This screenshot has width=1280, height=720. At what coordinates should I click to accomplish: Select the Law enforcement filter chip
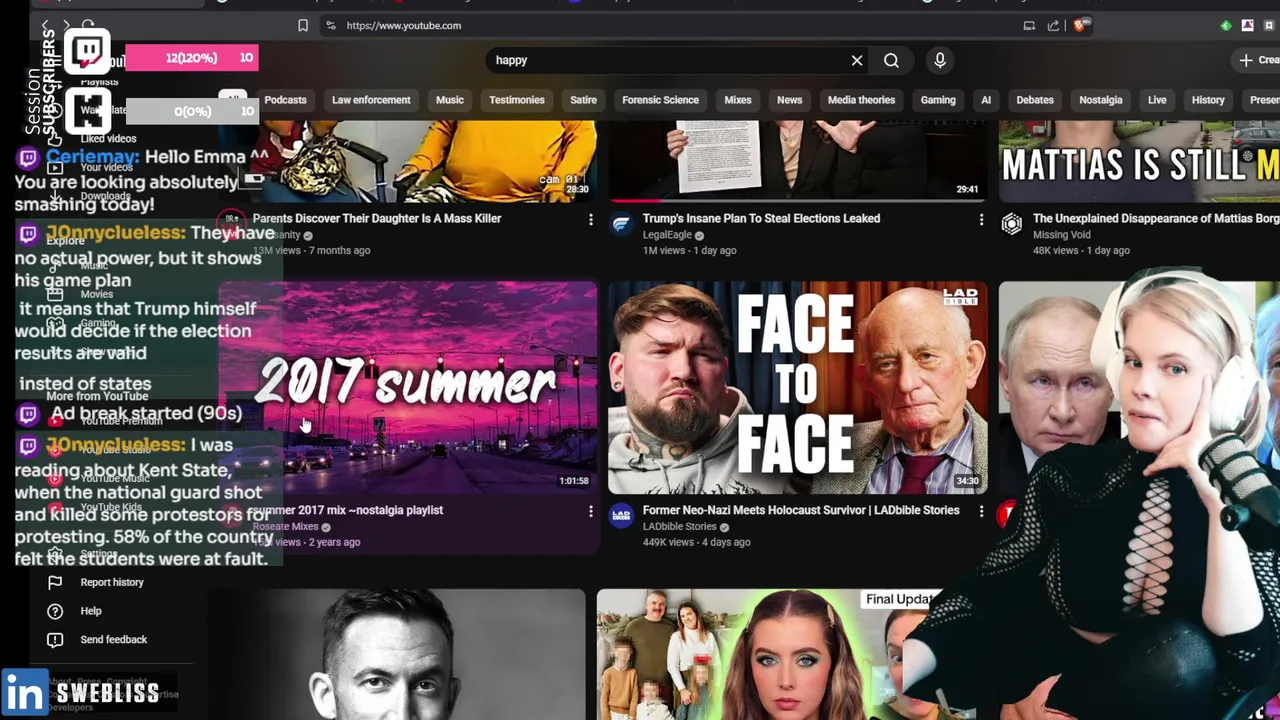371,100
